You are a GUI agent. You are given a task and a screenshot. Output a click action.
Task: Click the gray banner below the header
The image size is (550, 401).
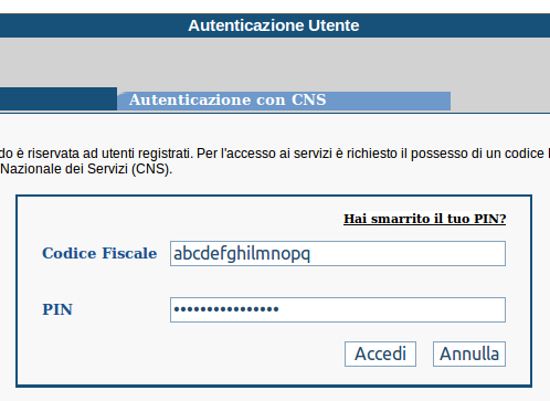[275, 62]
